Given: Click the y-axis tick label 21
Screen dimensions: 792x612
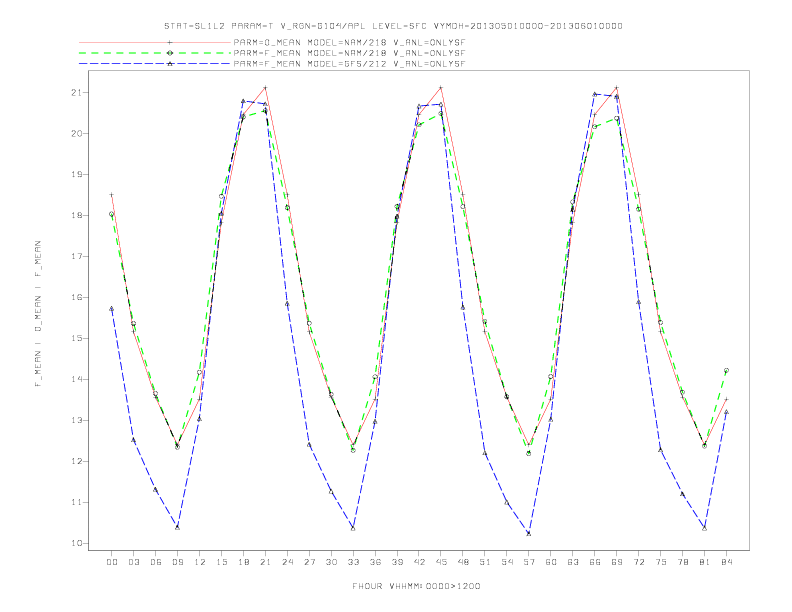Looking at the screenshot, I should coord(76,92).
